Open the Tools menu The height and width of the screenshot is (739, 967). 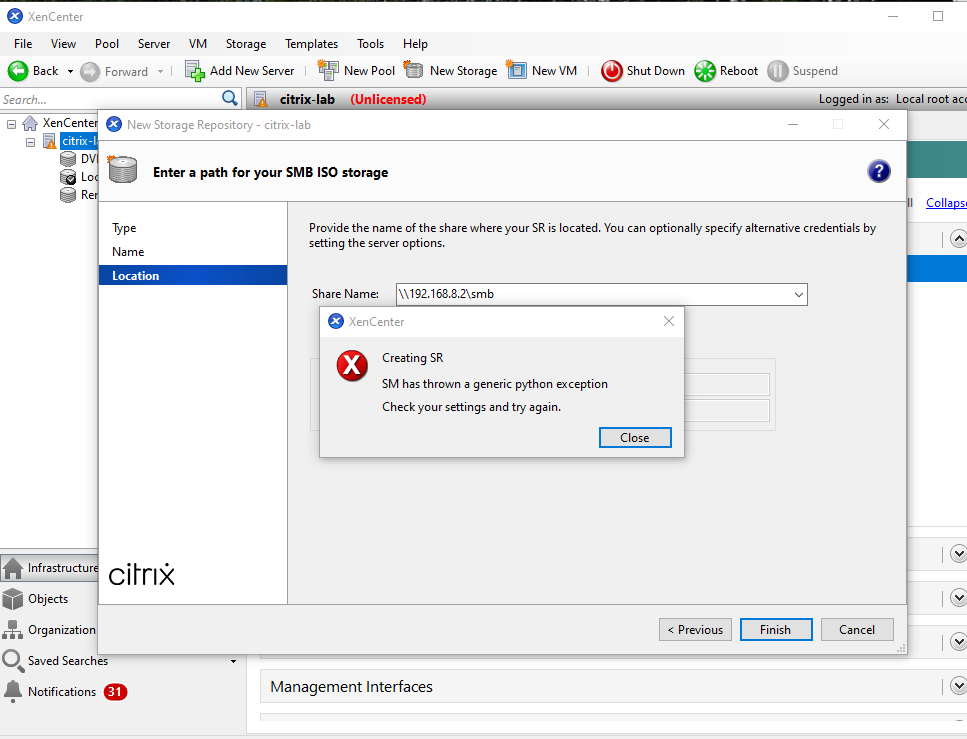(x=370, y=44)
